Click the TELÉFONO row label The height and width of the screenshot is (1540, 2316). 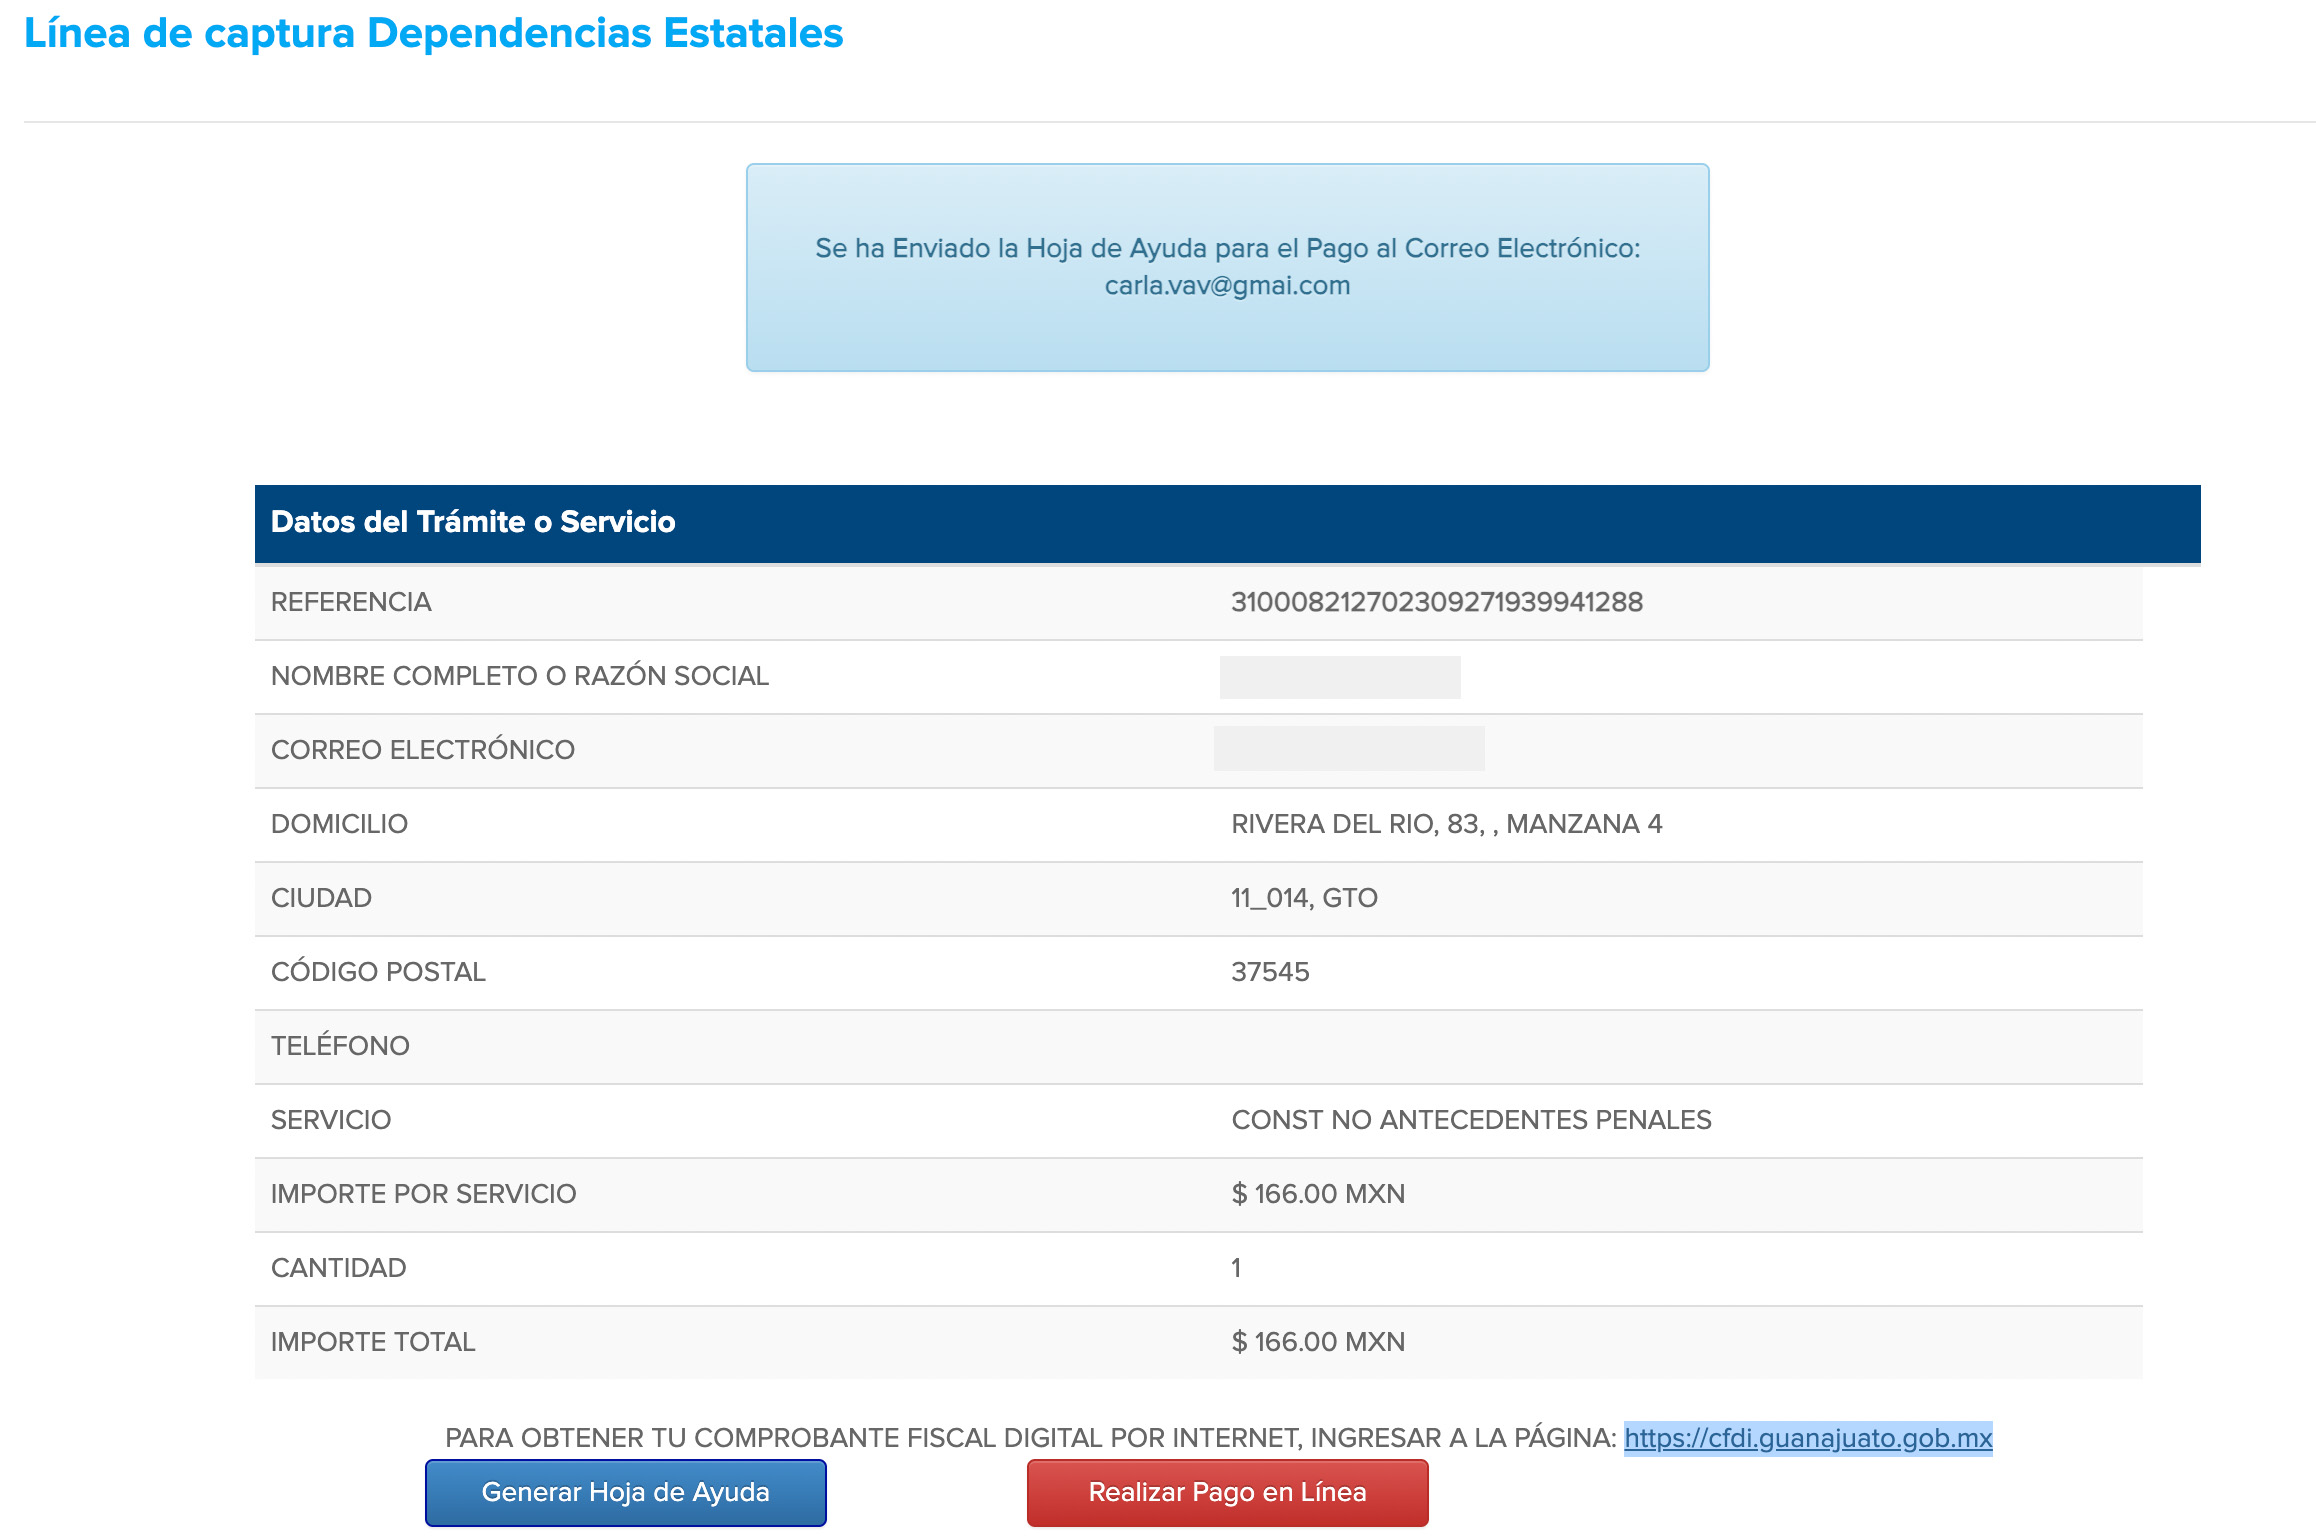pyautogui.click(x=340, y=1046)
